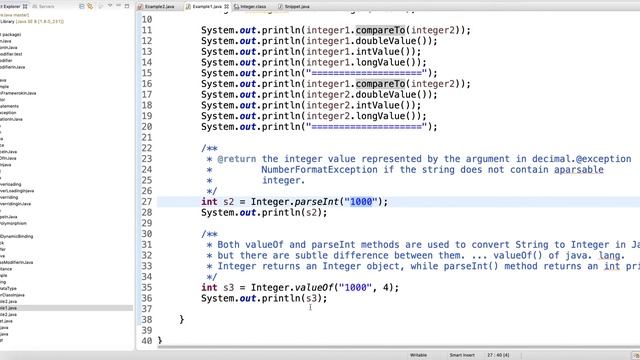Click valueOf method call on line 35

click(314, 287)
